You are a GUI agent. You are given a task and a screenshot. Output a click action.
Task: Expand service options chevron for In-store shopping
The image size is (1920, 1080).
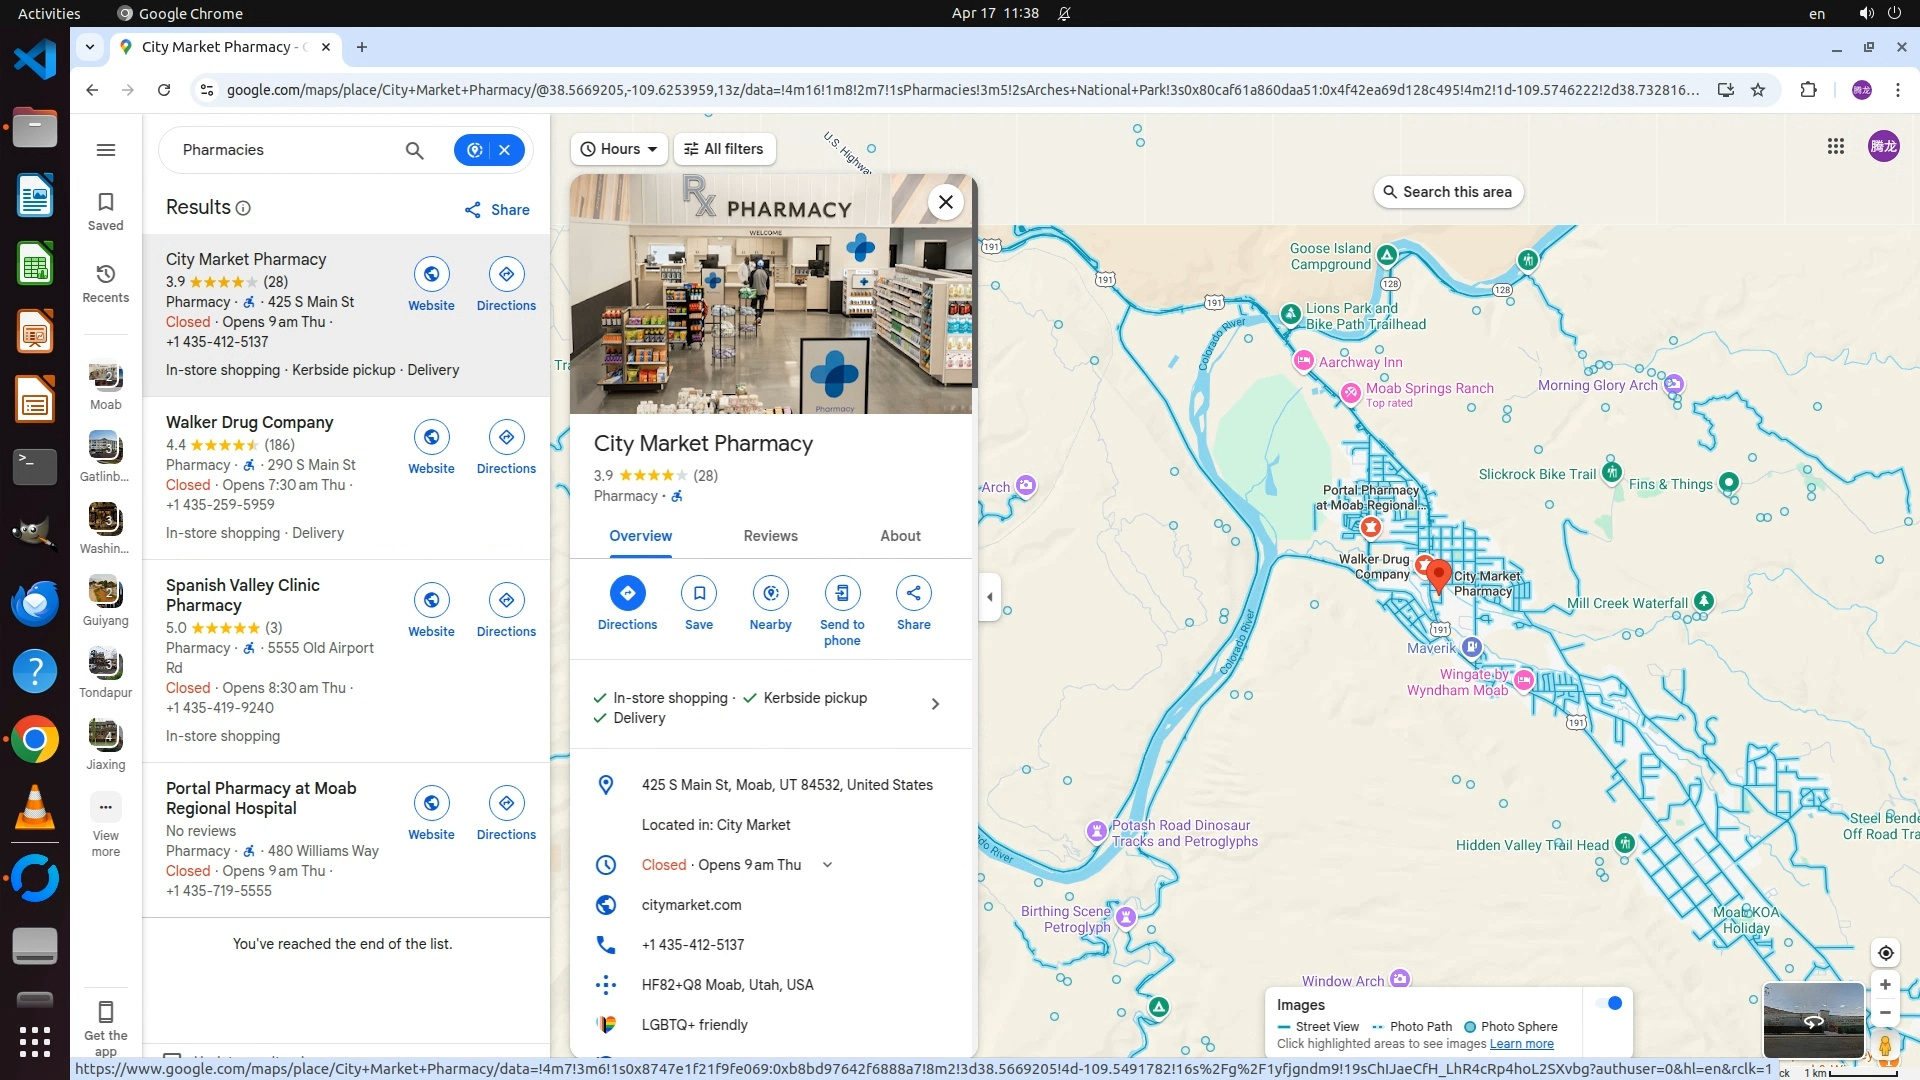click(935, 705)
